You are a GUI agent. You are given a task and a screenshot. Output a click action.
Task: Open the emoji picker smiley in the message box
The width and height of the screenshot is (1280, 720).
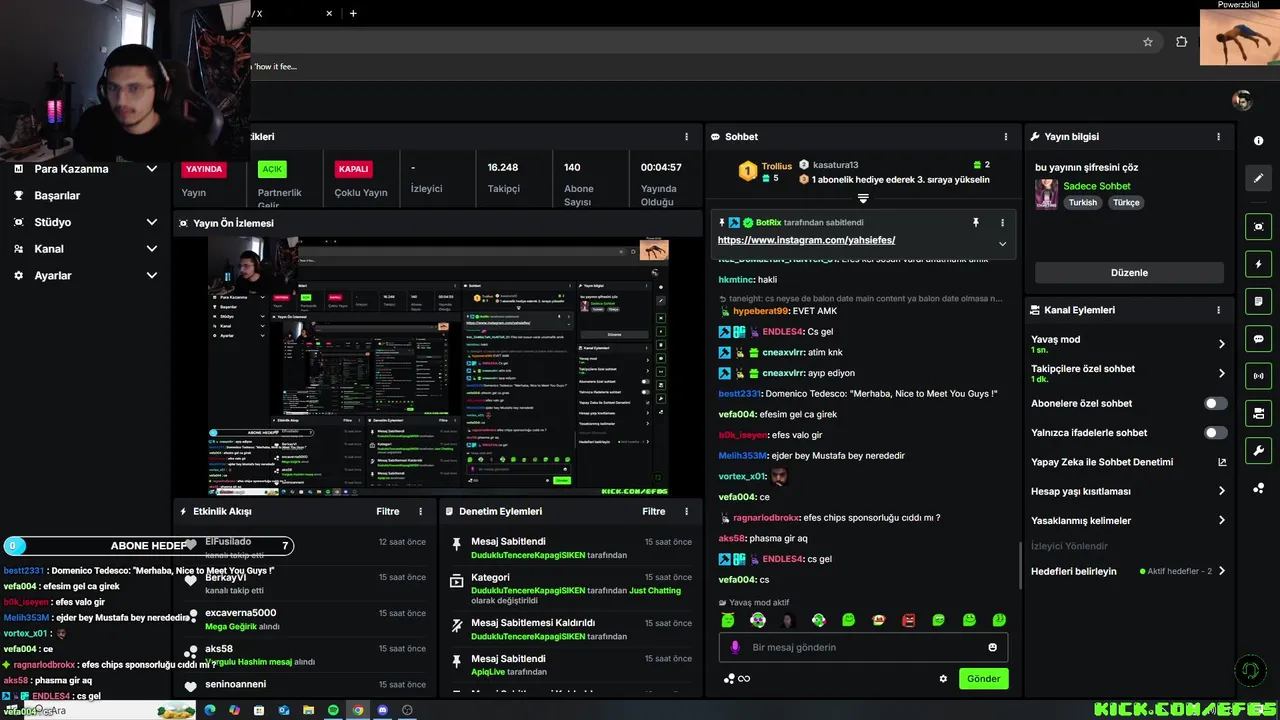pyautogui.click(x=992, y=647)
